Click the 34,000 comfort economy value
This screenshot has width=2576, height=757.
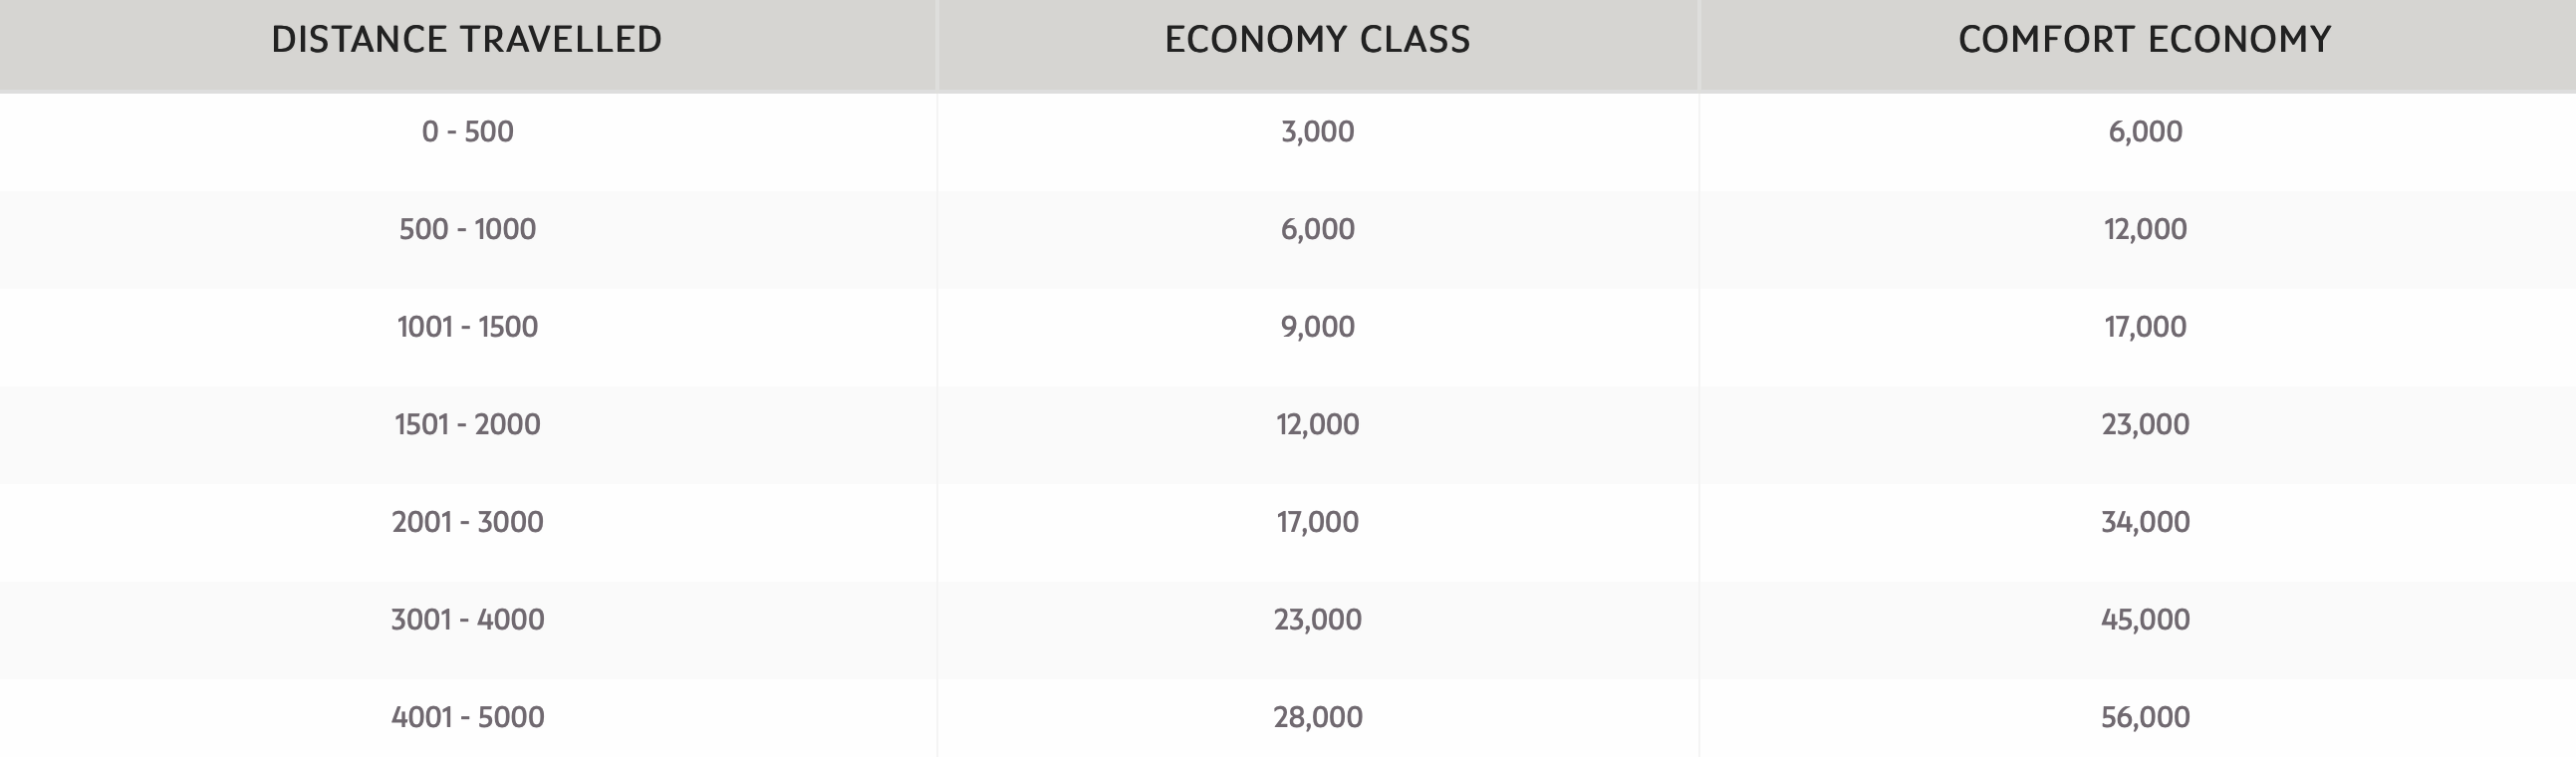click(x=2145, y=523)
